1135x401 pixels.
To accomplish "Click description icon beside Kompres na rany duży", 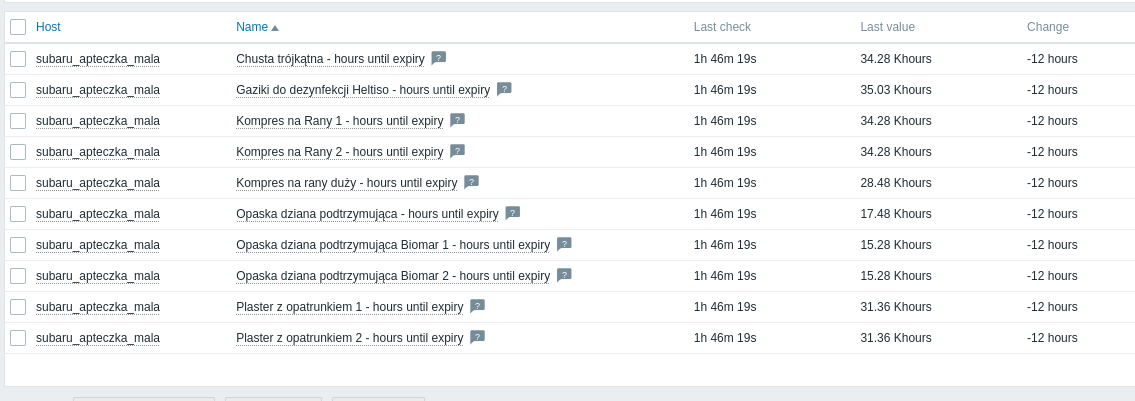I will click(471, 182).
